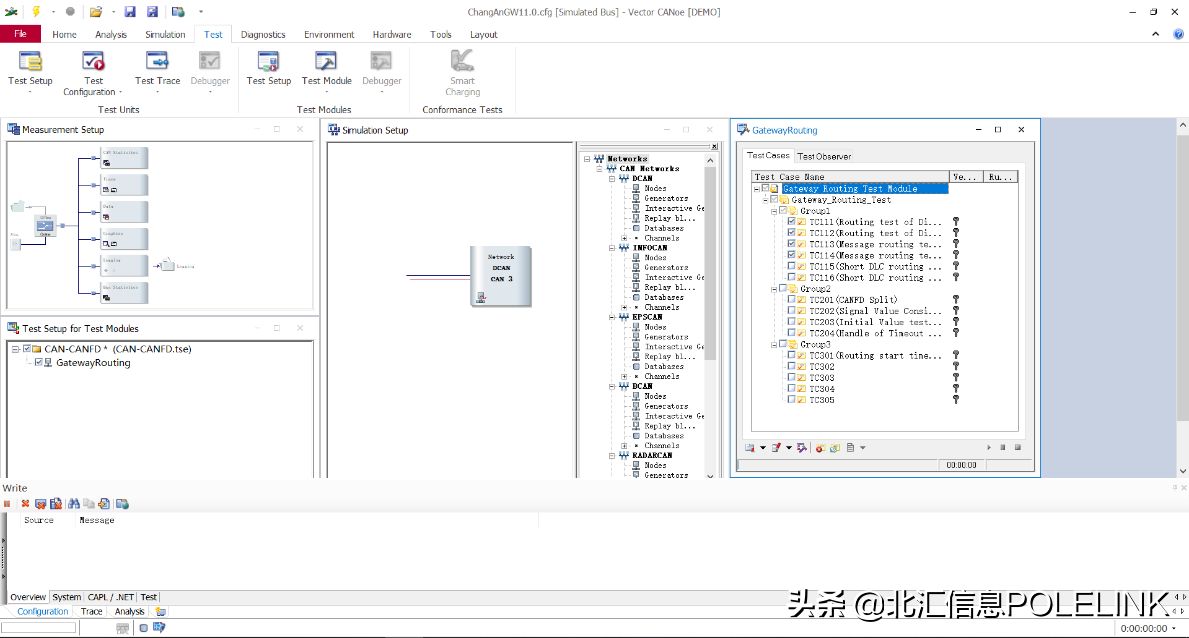The width and height of the screenshot is (1189, 638).
Task: Switch to the Analysis ribbon tab
Action: pos(111,34)
